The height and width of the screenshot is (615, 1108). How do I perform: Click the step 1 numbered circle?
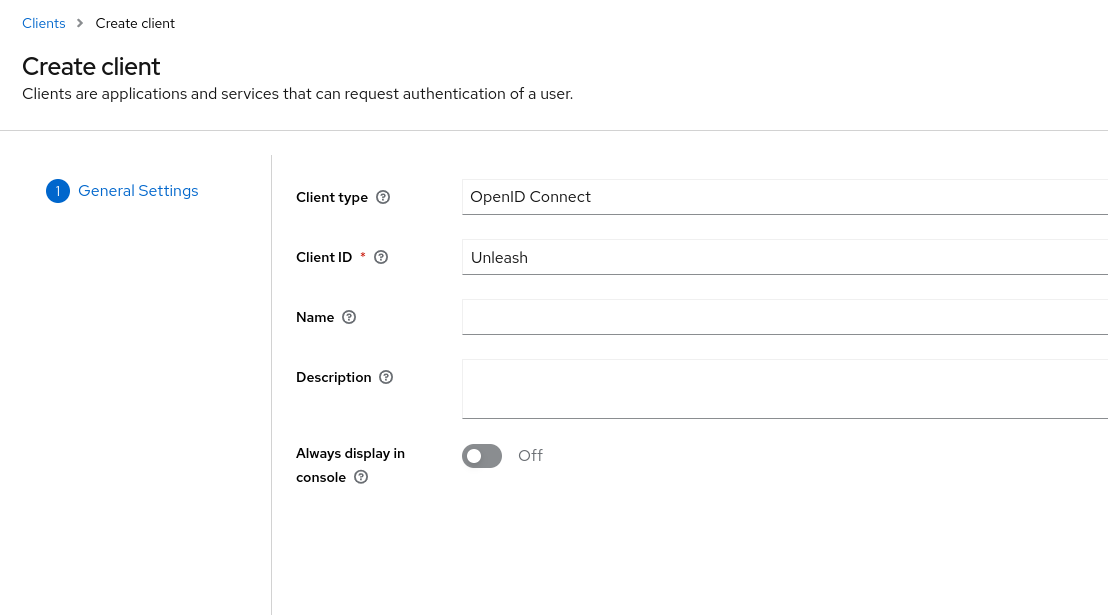57,190
